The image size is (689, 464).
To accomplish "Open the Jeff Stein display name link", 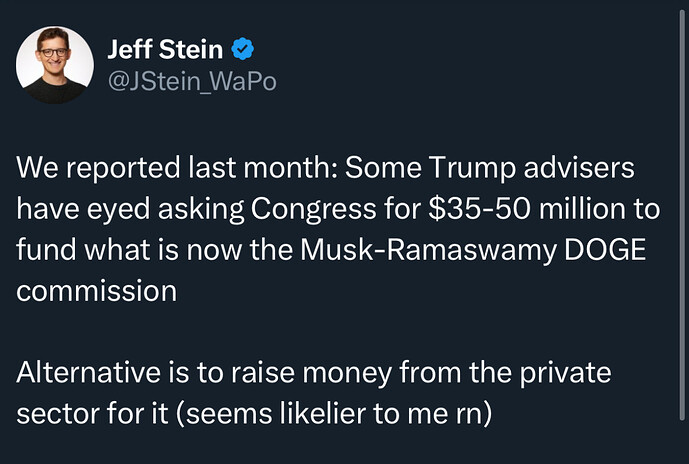I will pyautogui.click(x=164, y=49).
